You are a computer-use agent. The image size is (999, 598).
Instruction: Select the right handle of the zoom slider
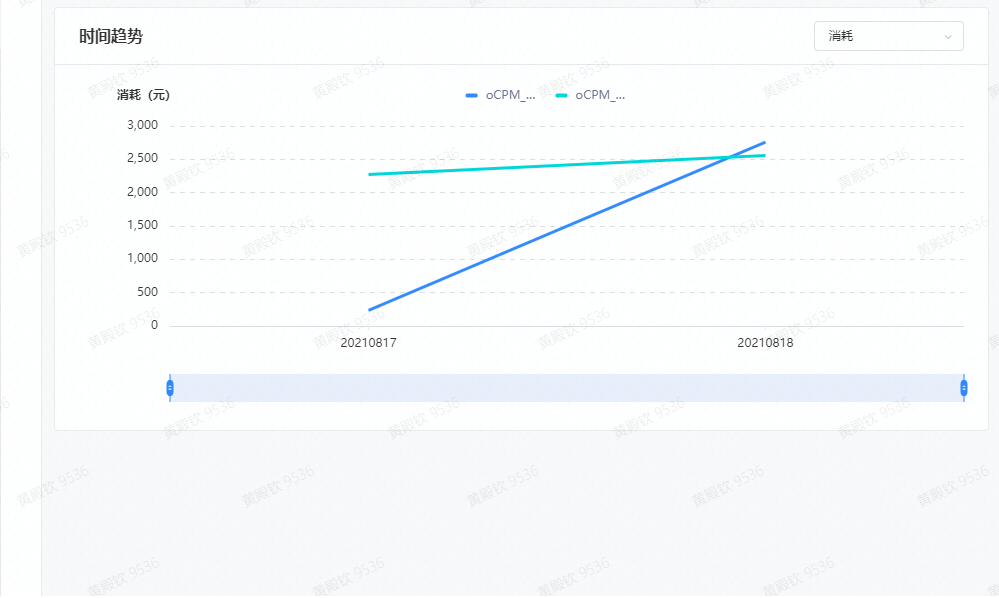tap(964, 388)
